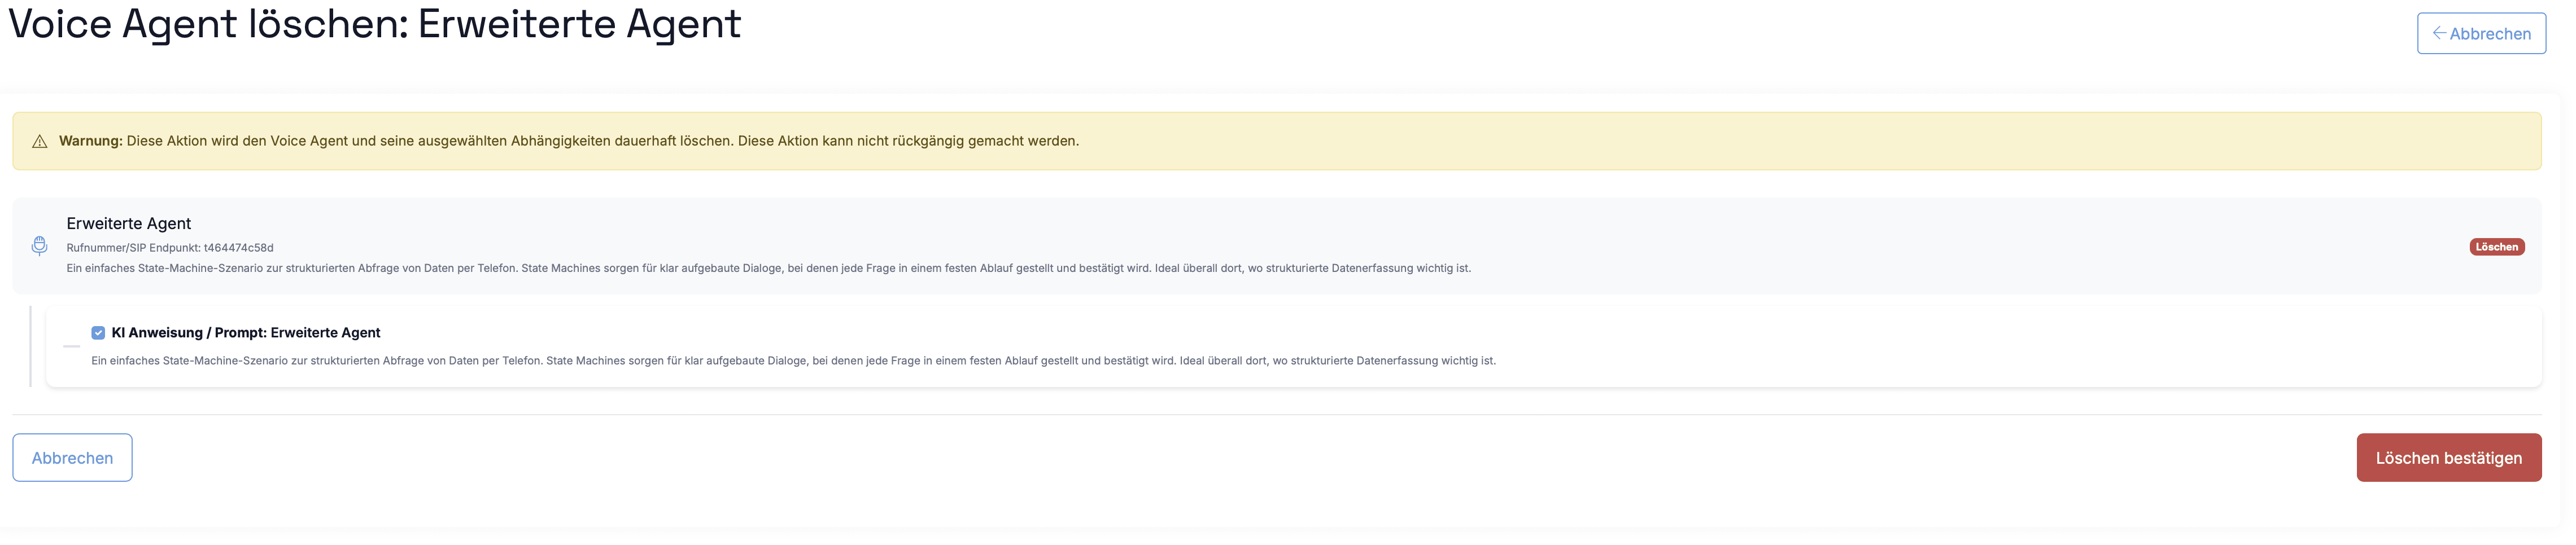Image resolution: width=2576 pixels, height=545 pixels.
Task: Click the red Löschen badge
Action: (2496, 247)
